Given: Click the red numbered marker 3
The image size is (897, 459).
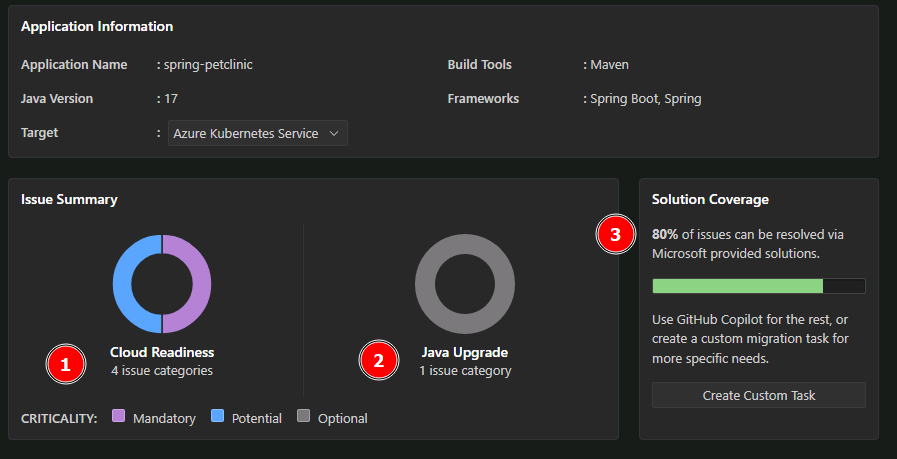Looking at the screenshot, I should (x=615, y=235).
